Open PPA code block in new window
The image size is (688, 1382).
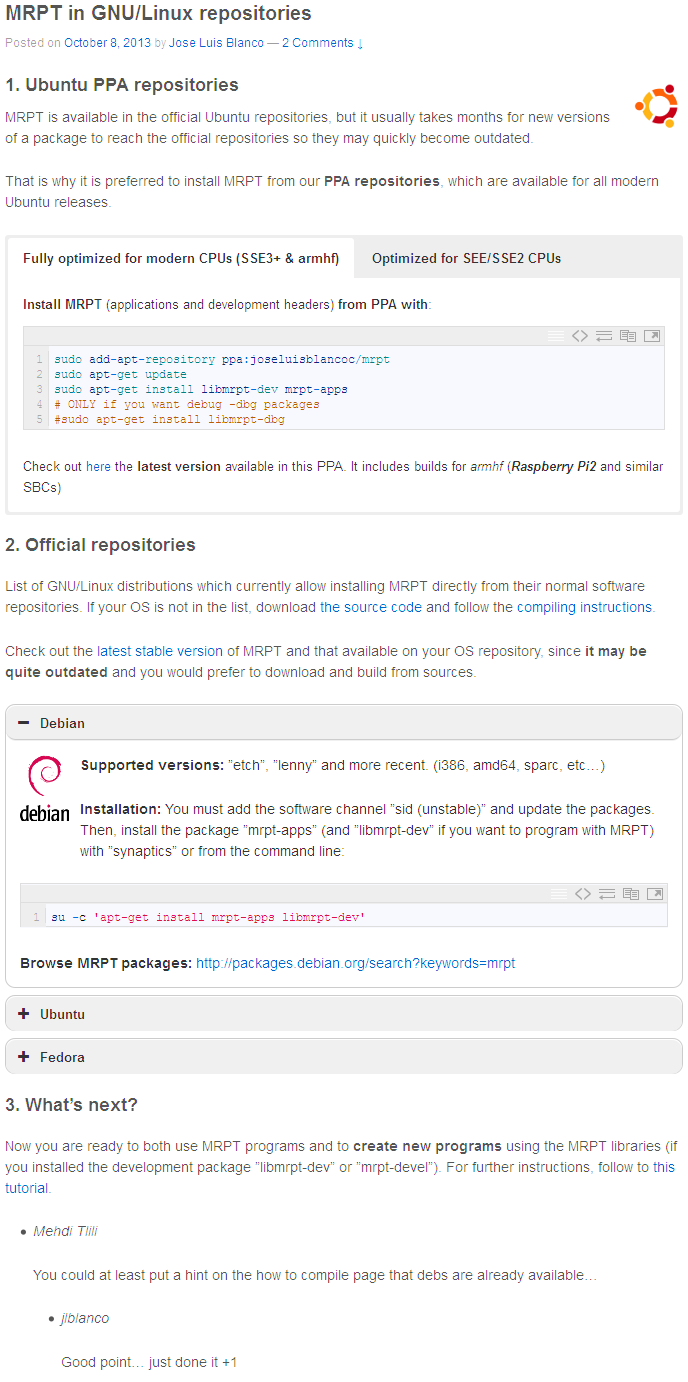point(652,336)
